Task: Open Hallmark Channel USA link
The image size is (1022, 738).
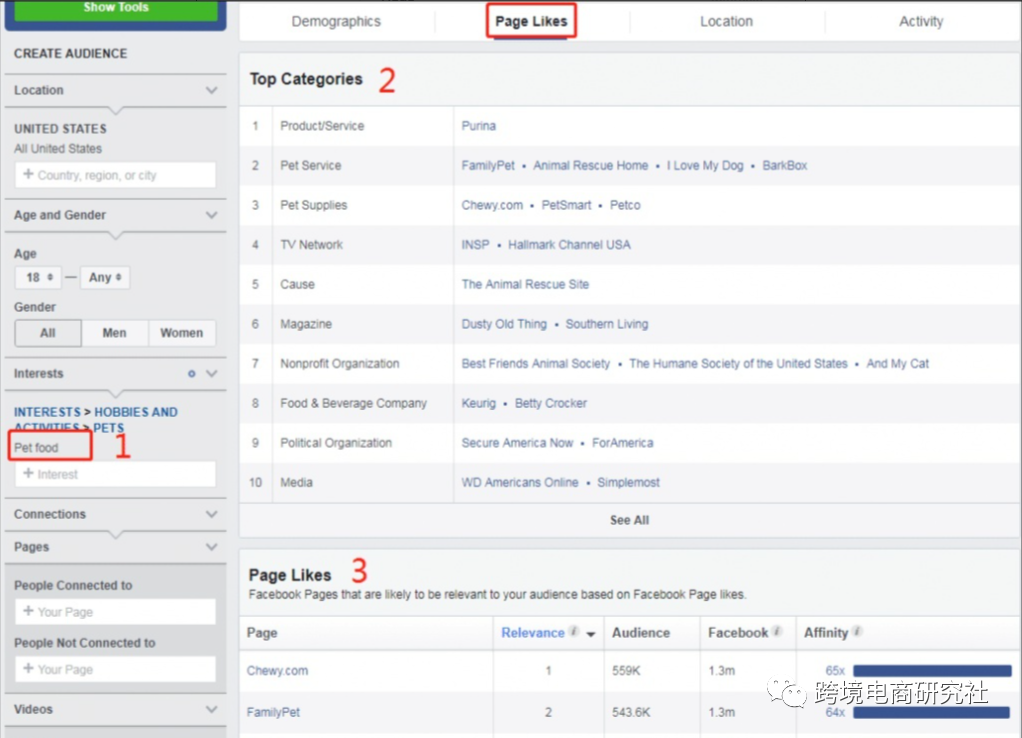Action: coord(569,245)
